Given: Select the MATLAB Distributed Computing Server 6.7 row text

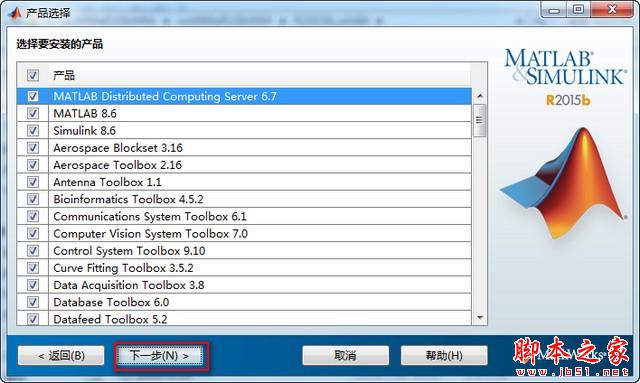Looking at the screenshot, I should (x=165, y=96).
